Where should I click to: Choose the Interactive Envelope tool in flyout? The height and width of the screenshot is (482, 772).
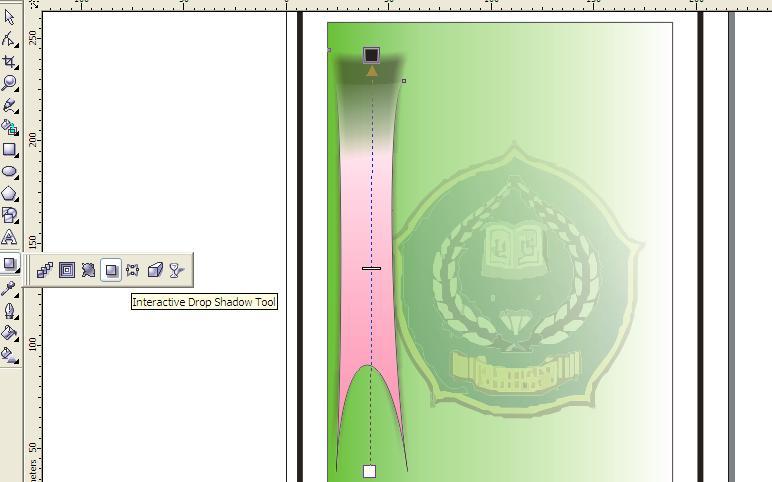132,270
